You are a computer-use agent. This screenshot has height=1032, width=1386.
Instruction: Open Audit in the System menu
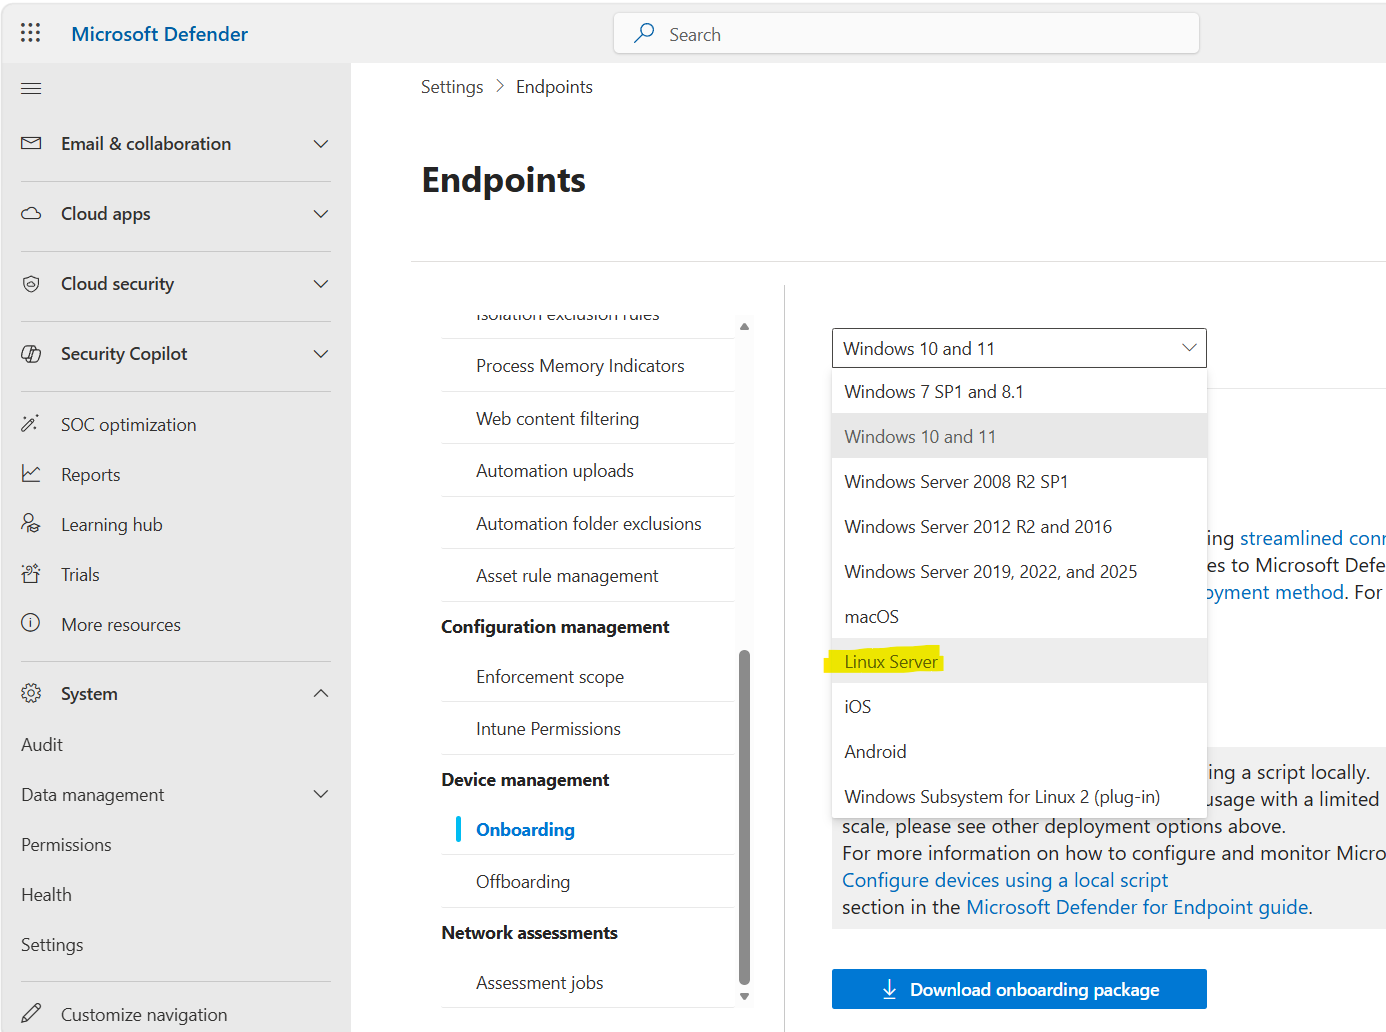coord(42,744)
